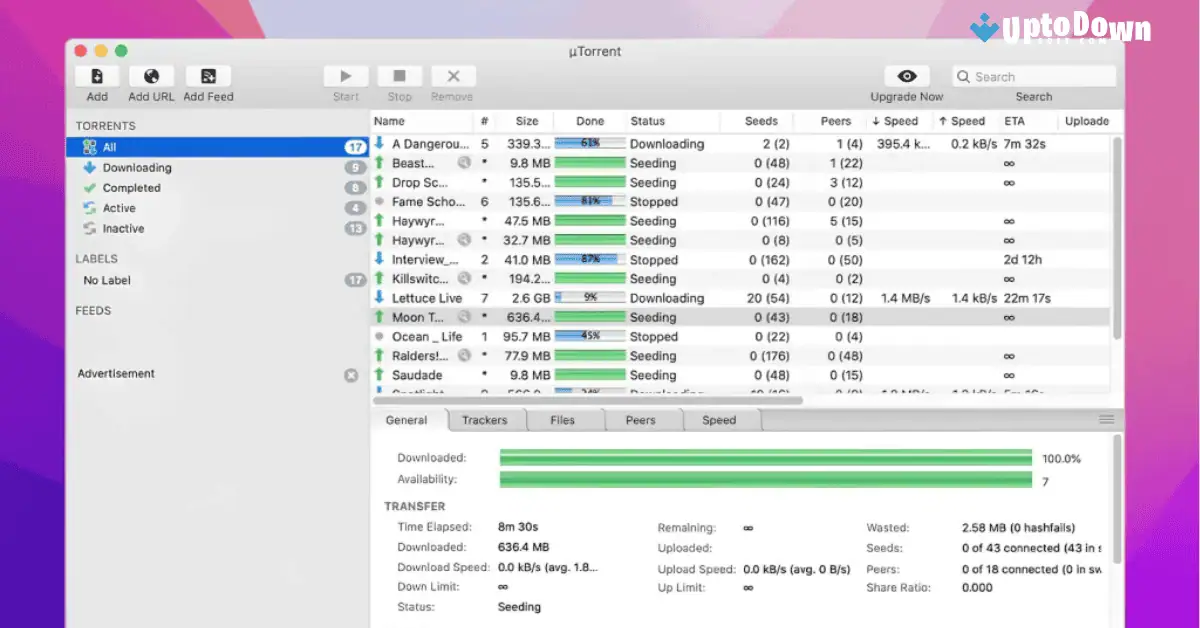The height and width of the screenshot is (628, 1200).
Task: Click the hamburger icon beside the Speed tab
Action: (1106, 420)
